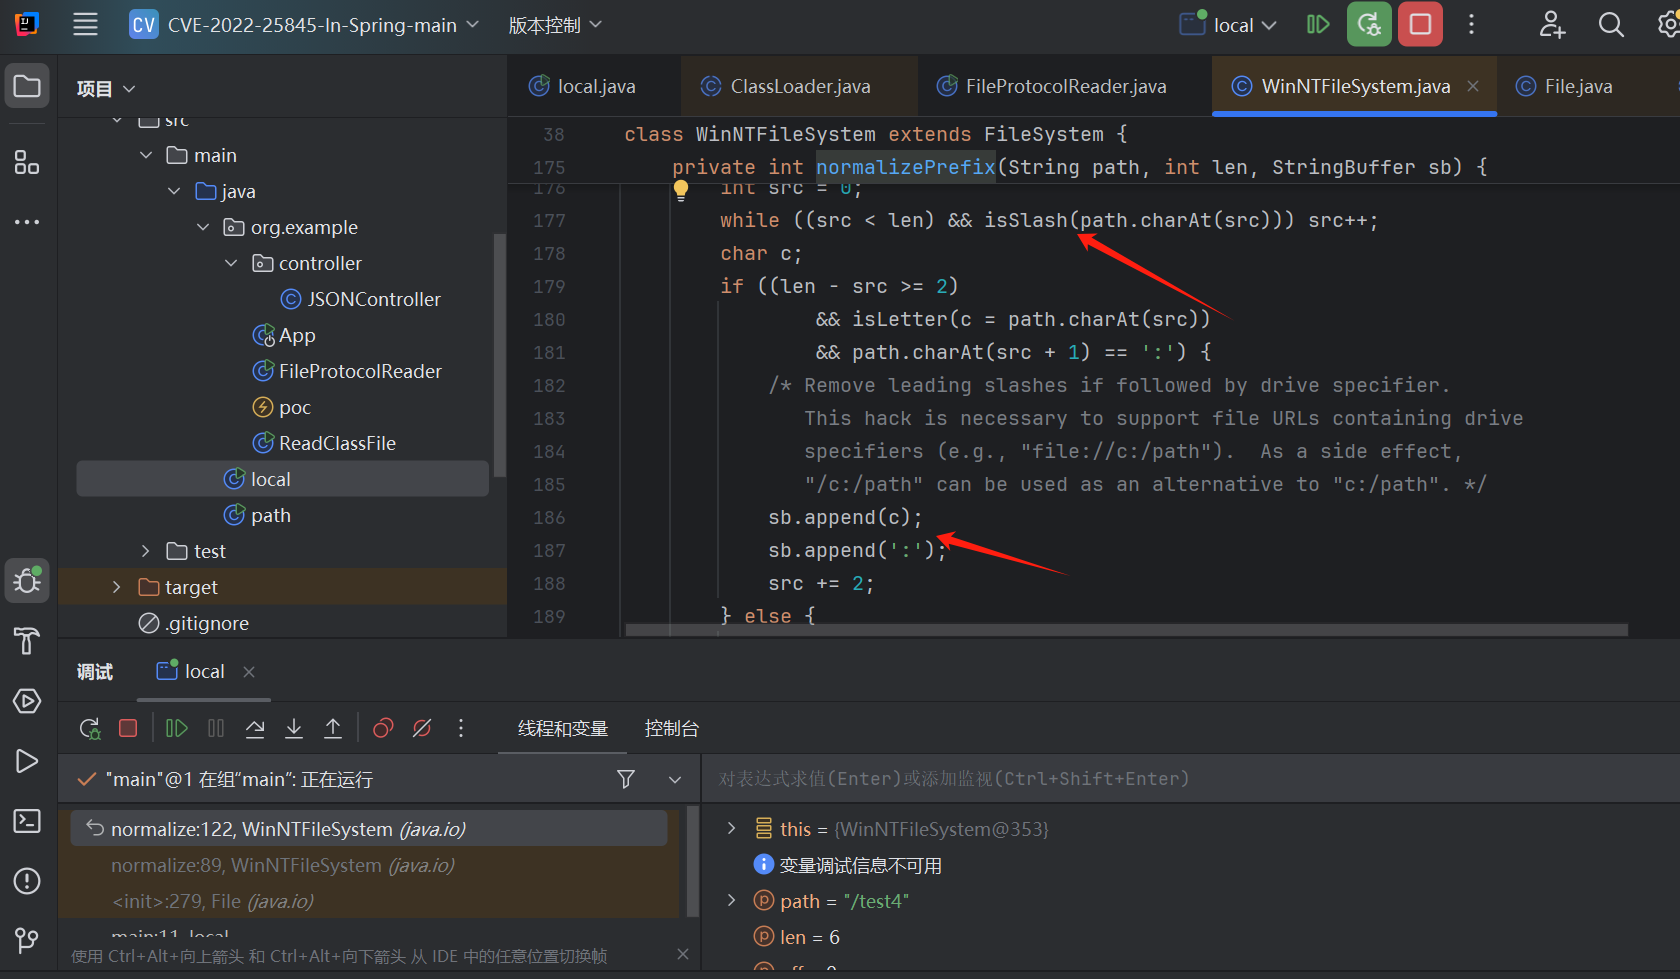Collapse the java folder
This screenshot has width=1680, height=979.
(x=174, y=191)
